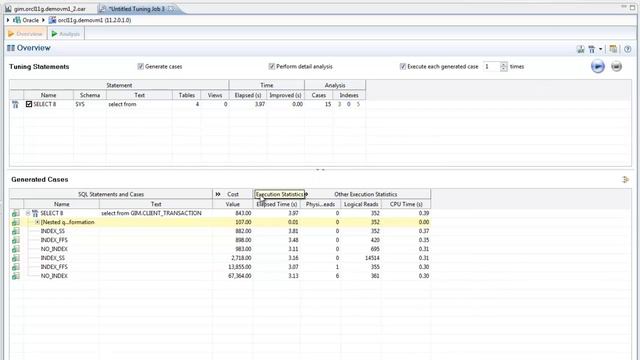
Task: Expand the arrow before Oracle breadcrumb
Action: [x=8, y=20]
